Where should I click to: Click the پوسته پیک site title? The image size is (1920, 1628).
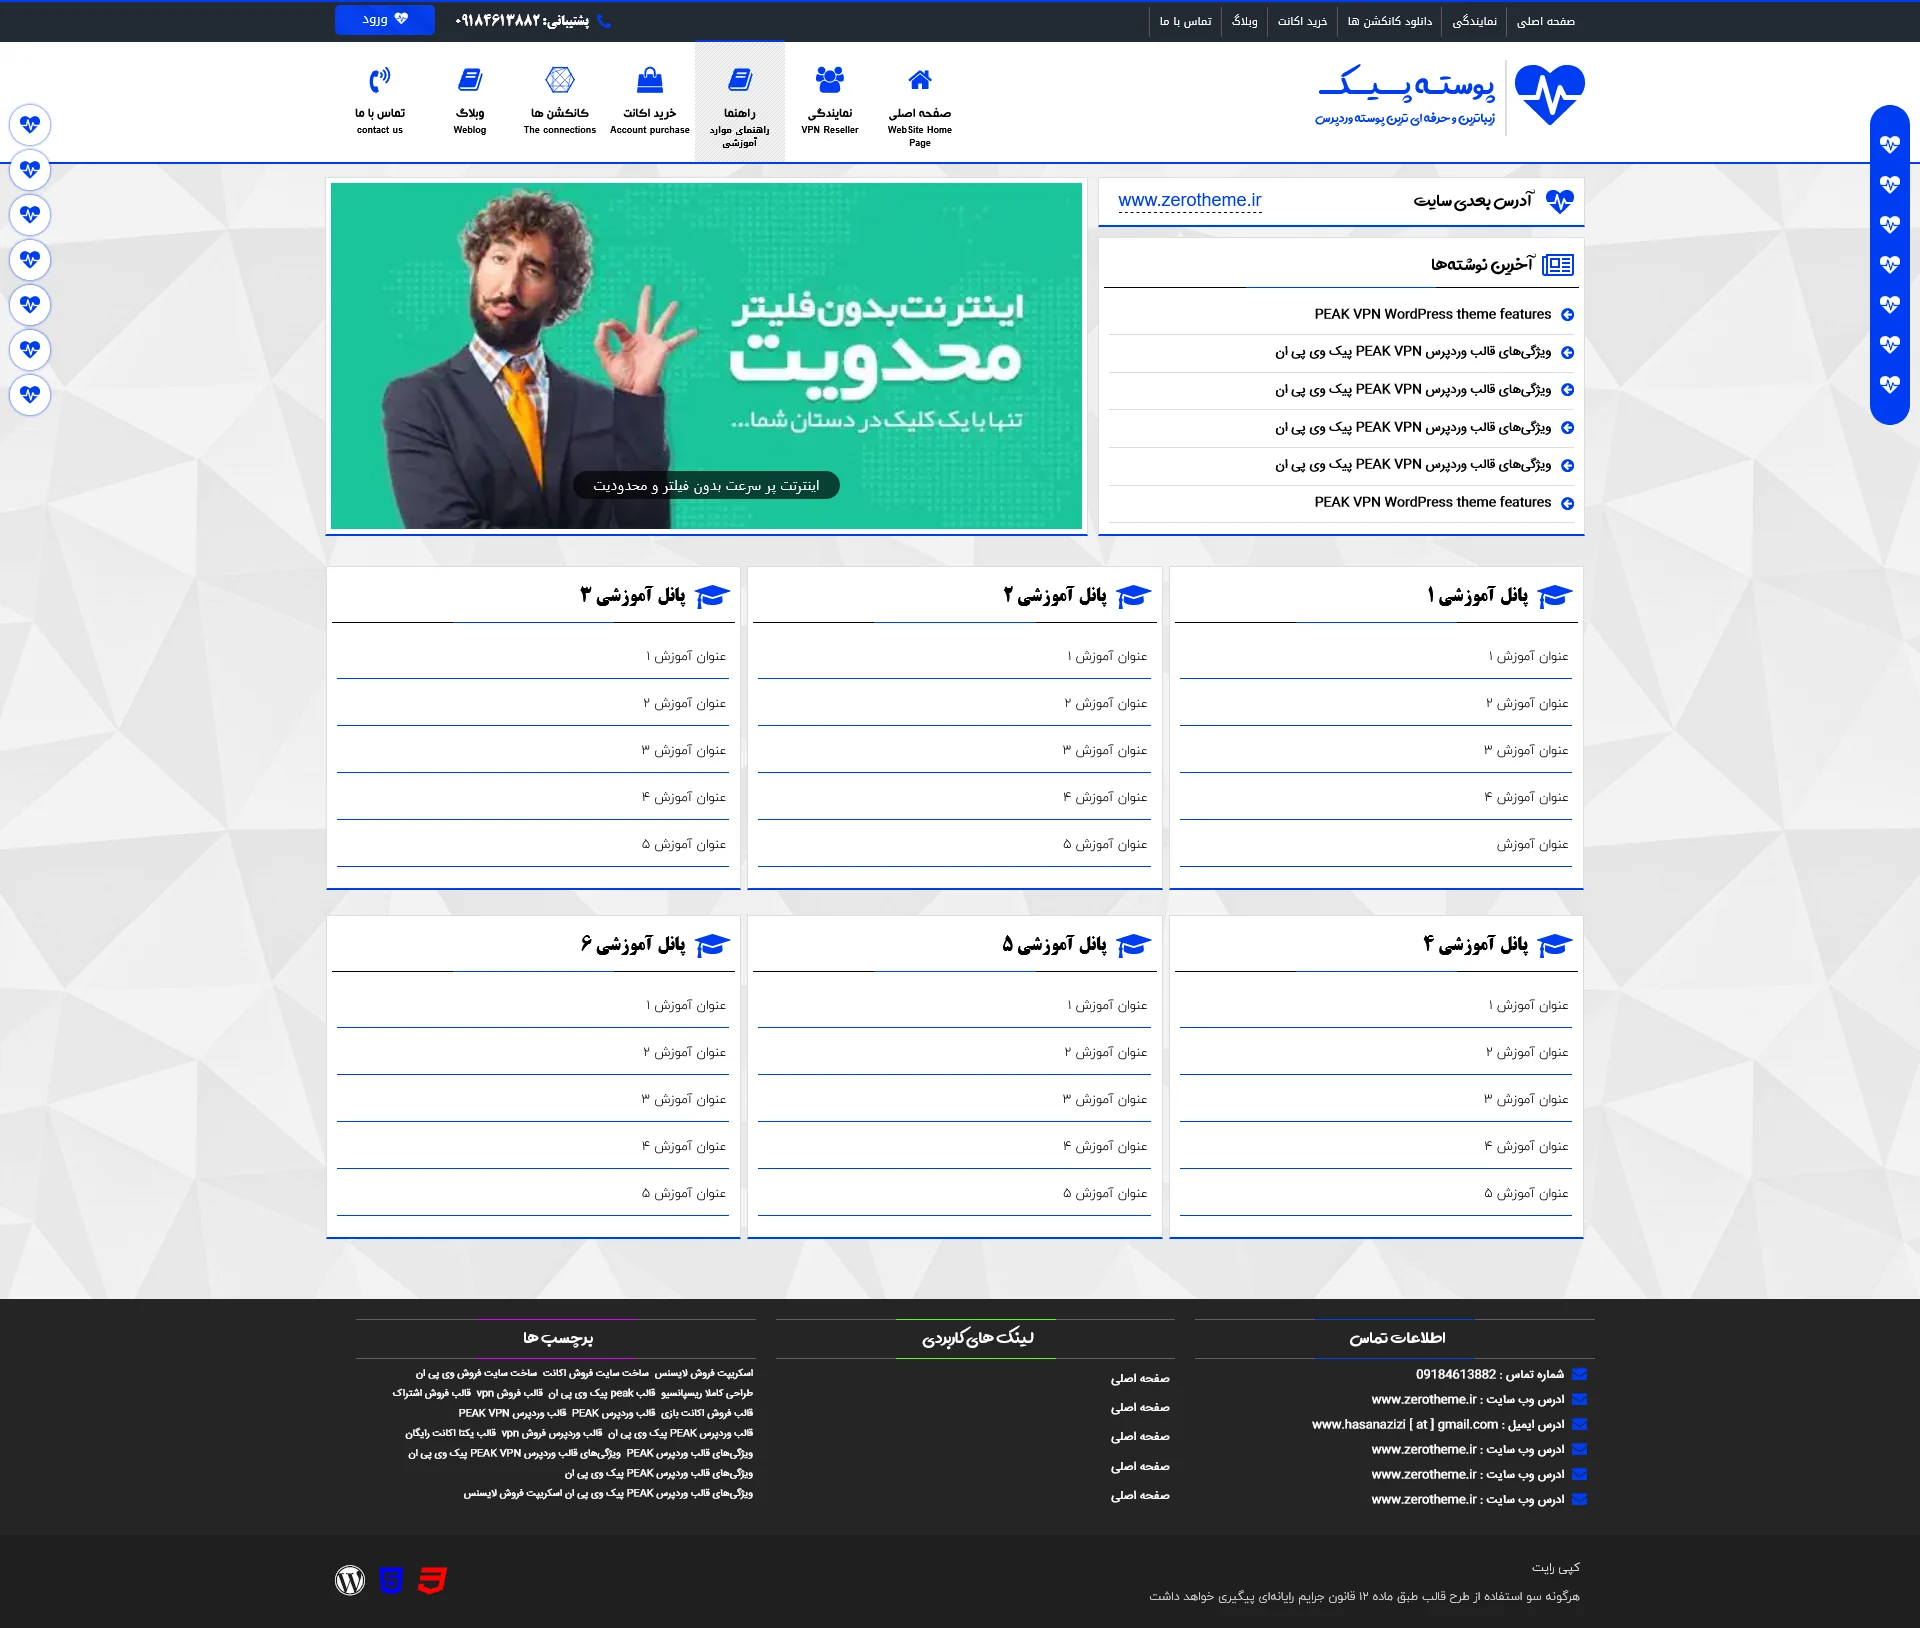point(1406,84)
